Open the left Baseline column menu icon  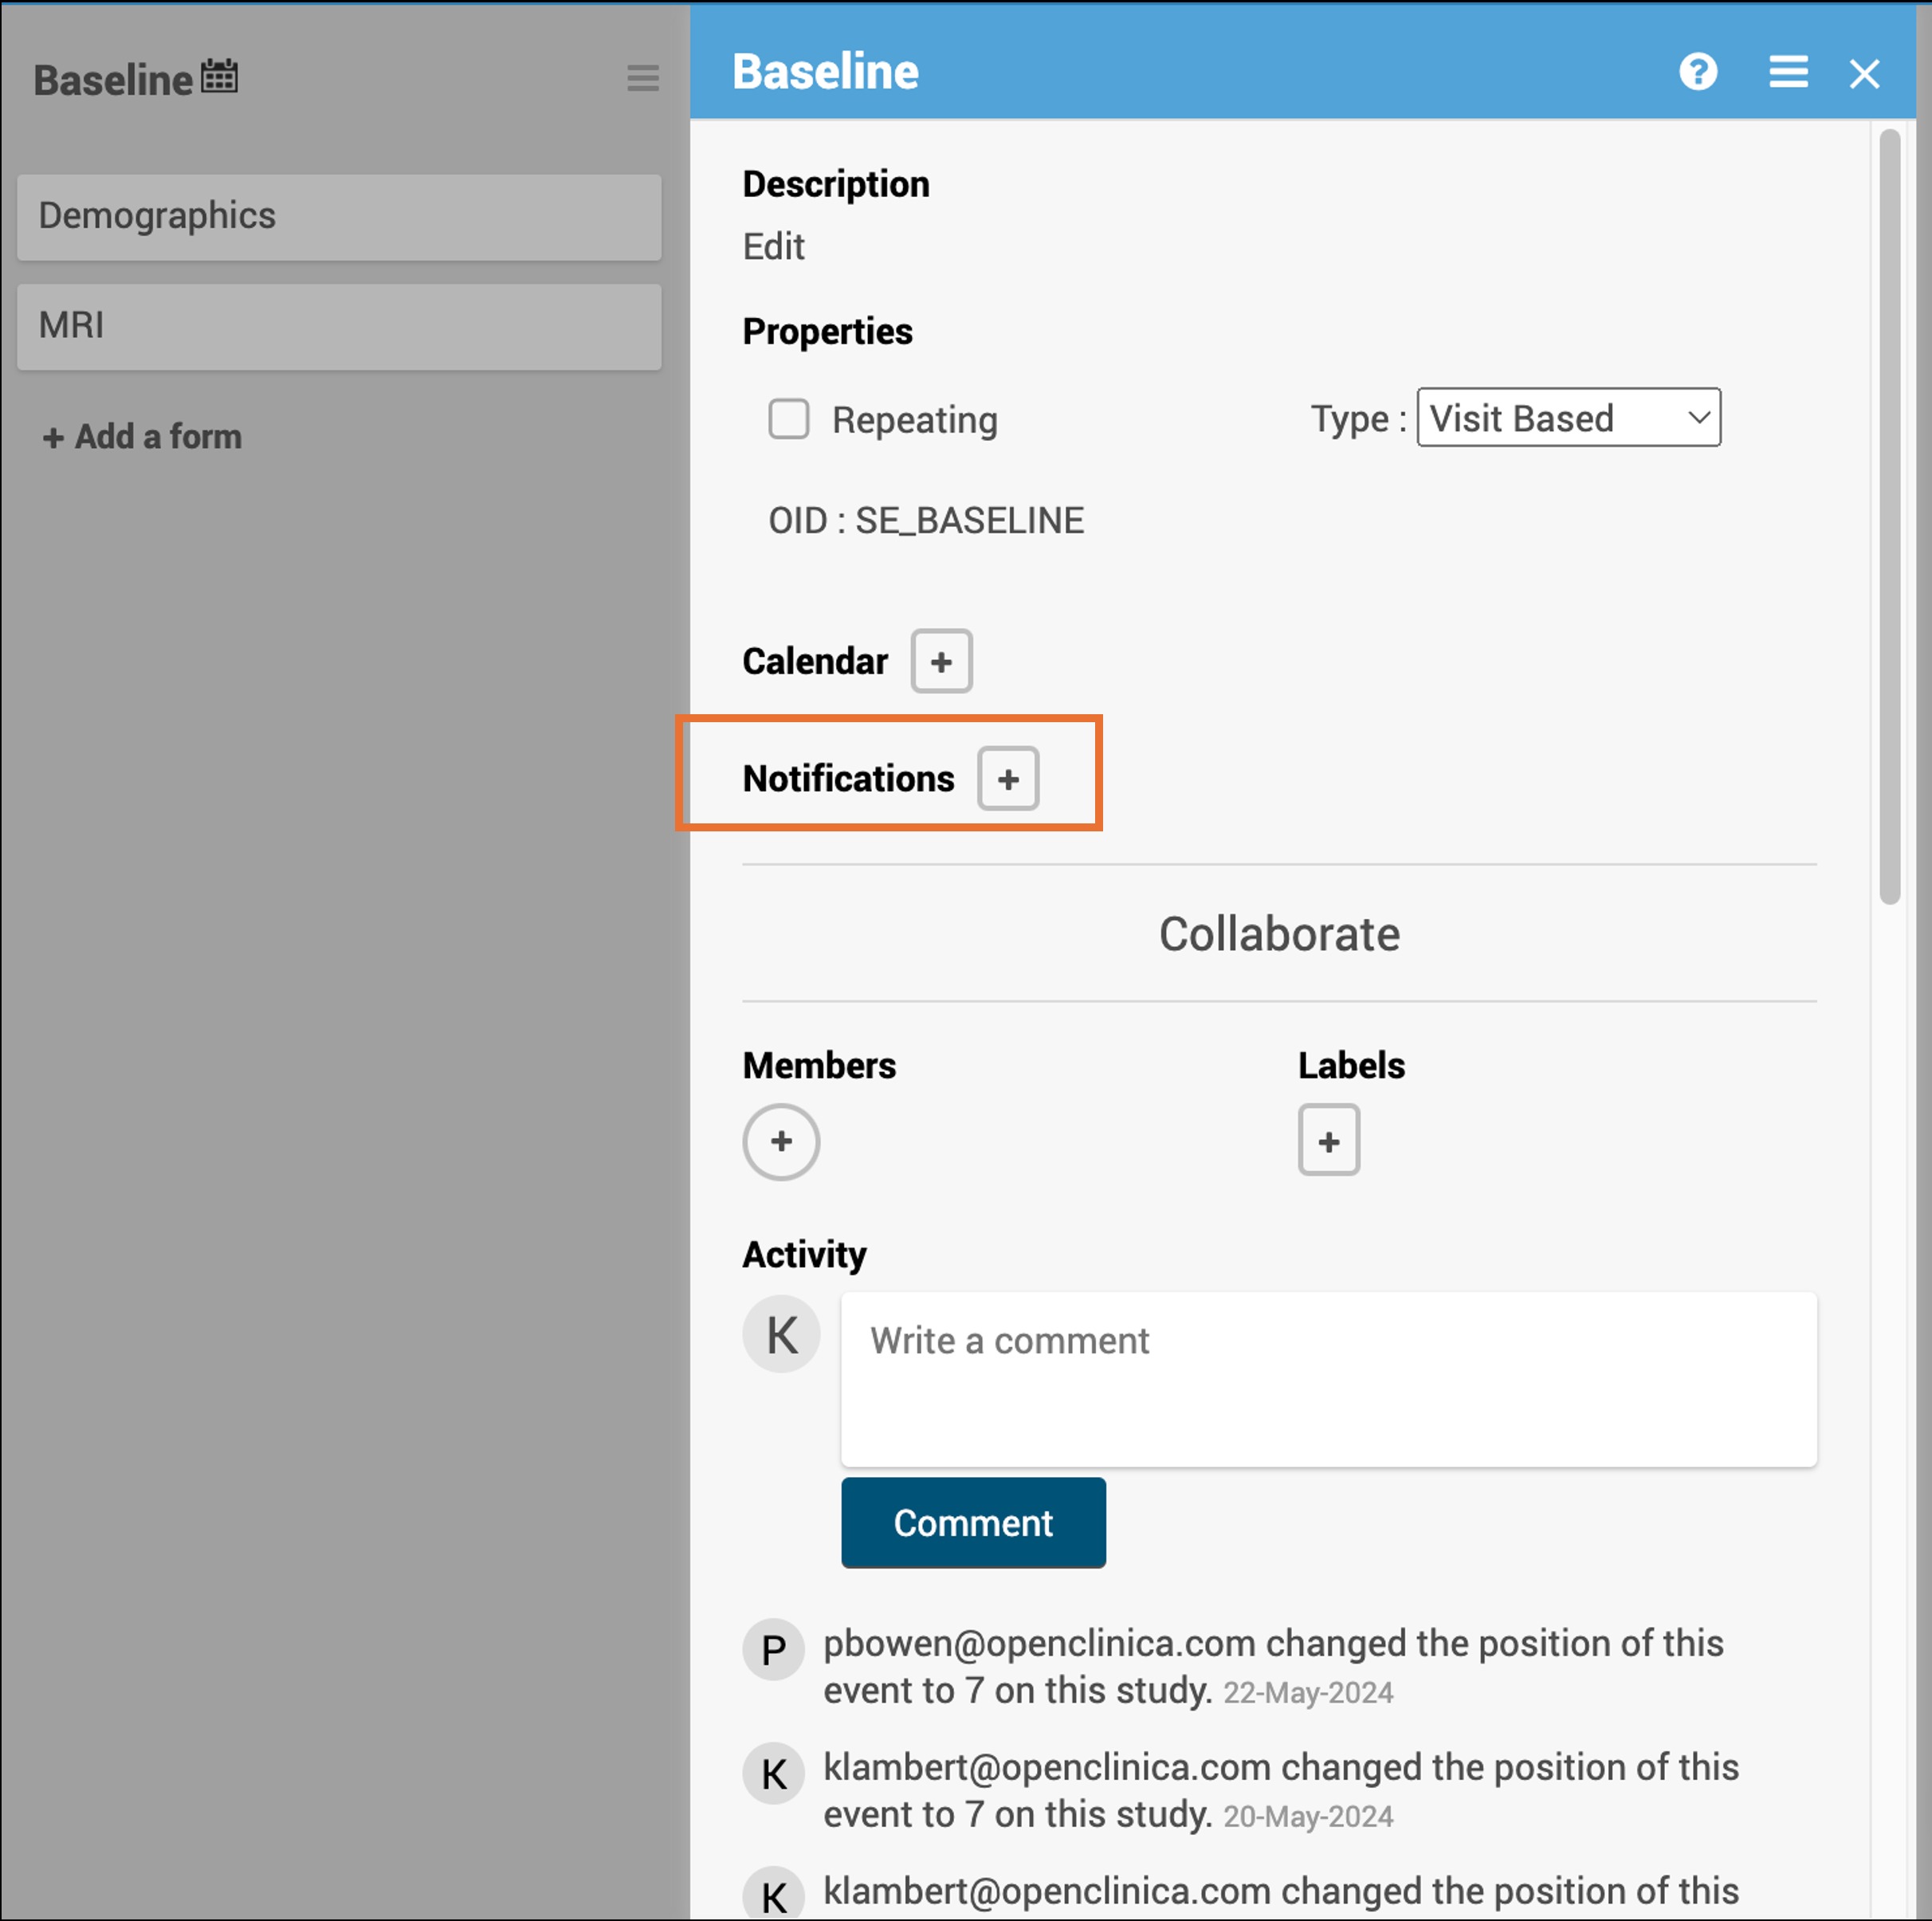[642, 77]
